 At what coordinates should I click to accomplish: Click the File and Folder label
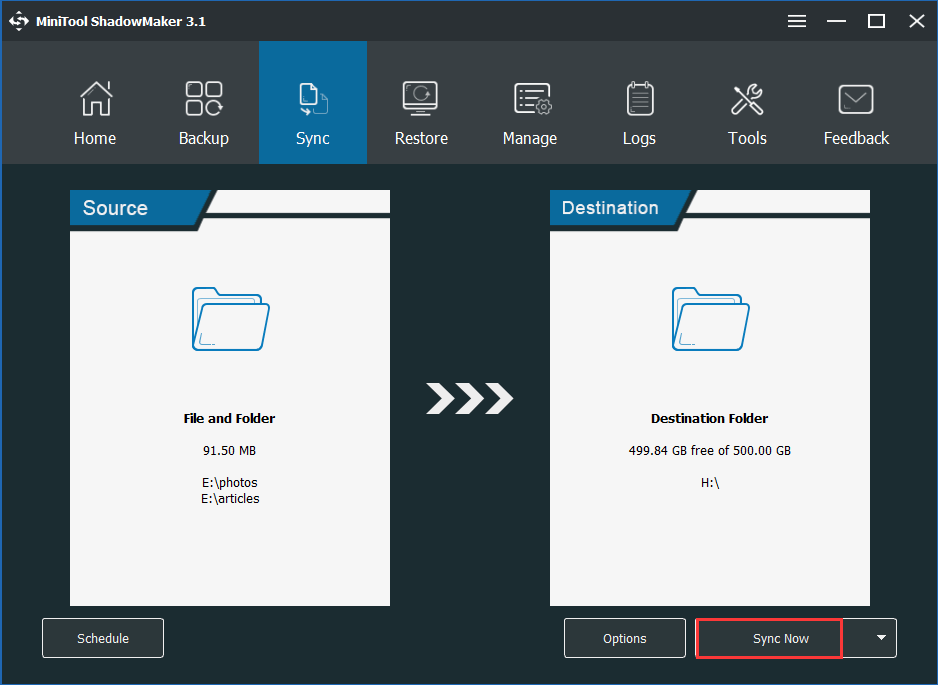pos(230,418)
